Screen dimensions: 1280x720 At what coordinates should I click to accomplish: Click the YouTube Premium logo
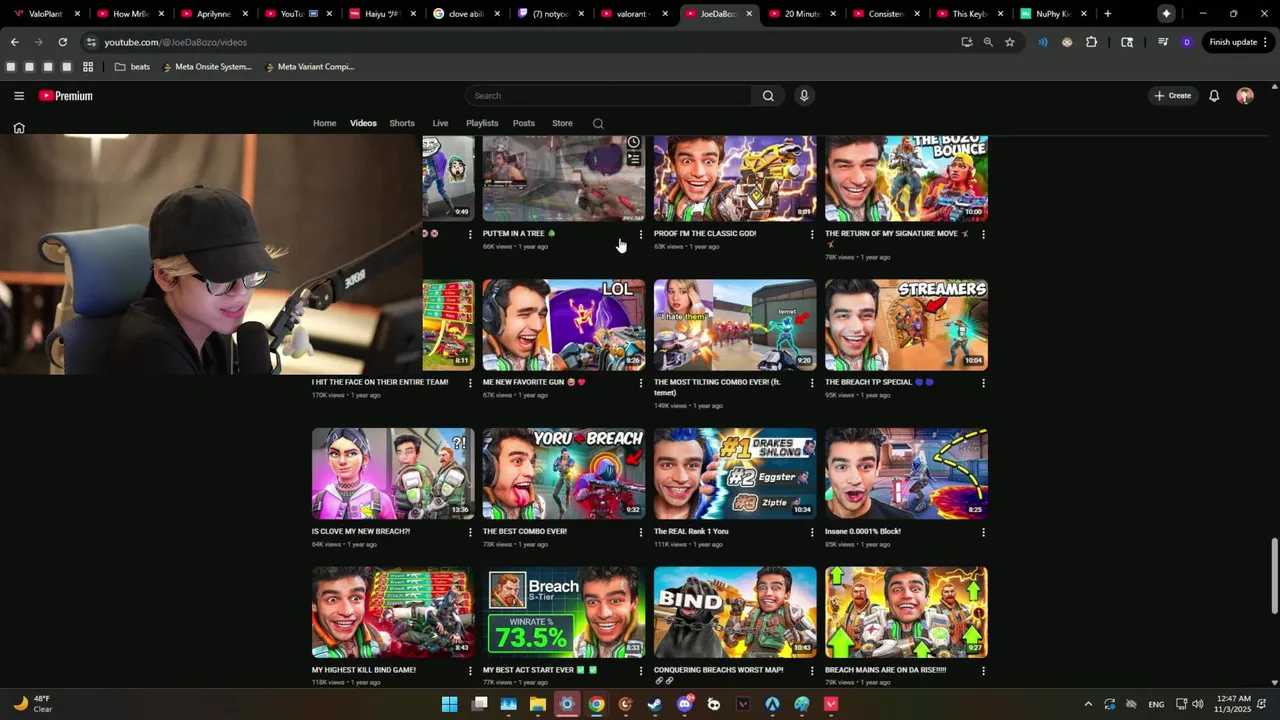coord(66,96)
